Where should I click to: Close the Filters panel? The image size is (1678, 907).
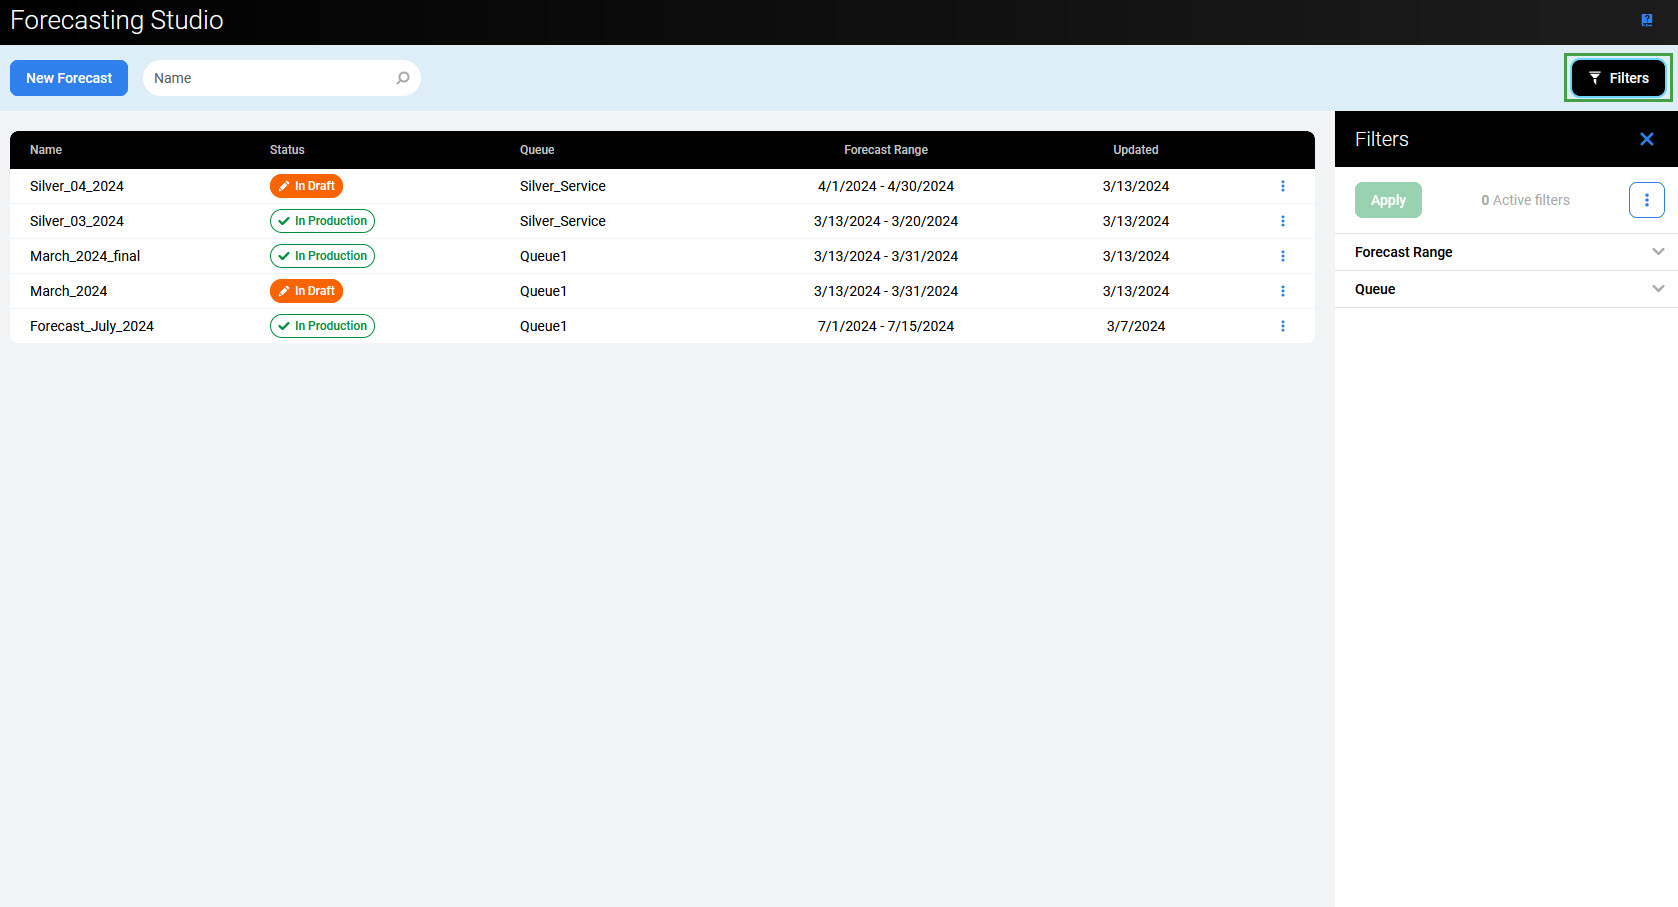click(x=1646, y=139)
